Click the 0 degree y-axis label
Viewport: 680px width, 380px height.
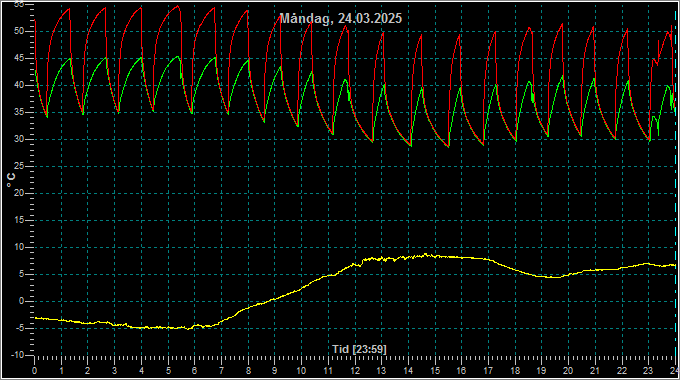pos(21,301)
